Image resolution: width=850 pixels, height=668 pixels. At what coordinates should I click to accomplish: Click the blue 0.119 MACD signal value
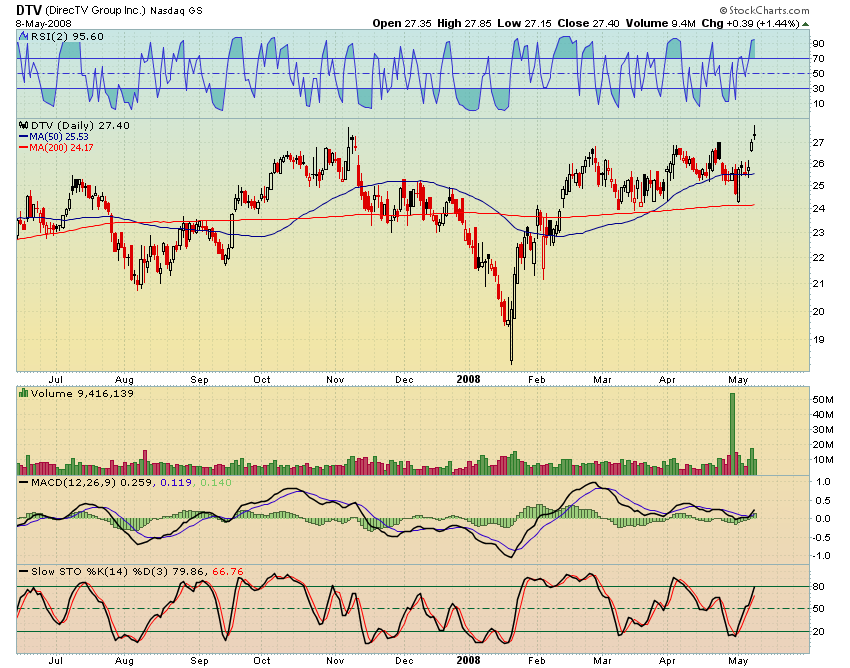point(176,482)
